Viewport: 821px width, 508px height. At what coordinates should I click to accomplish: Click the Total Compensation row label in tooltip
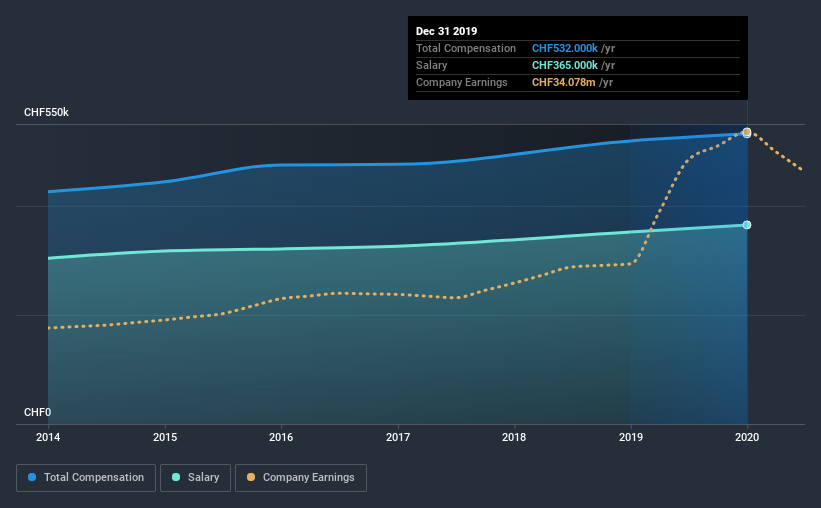tap(466, 48)
